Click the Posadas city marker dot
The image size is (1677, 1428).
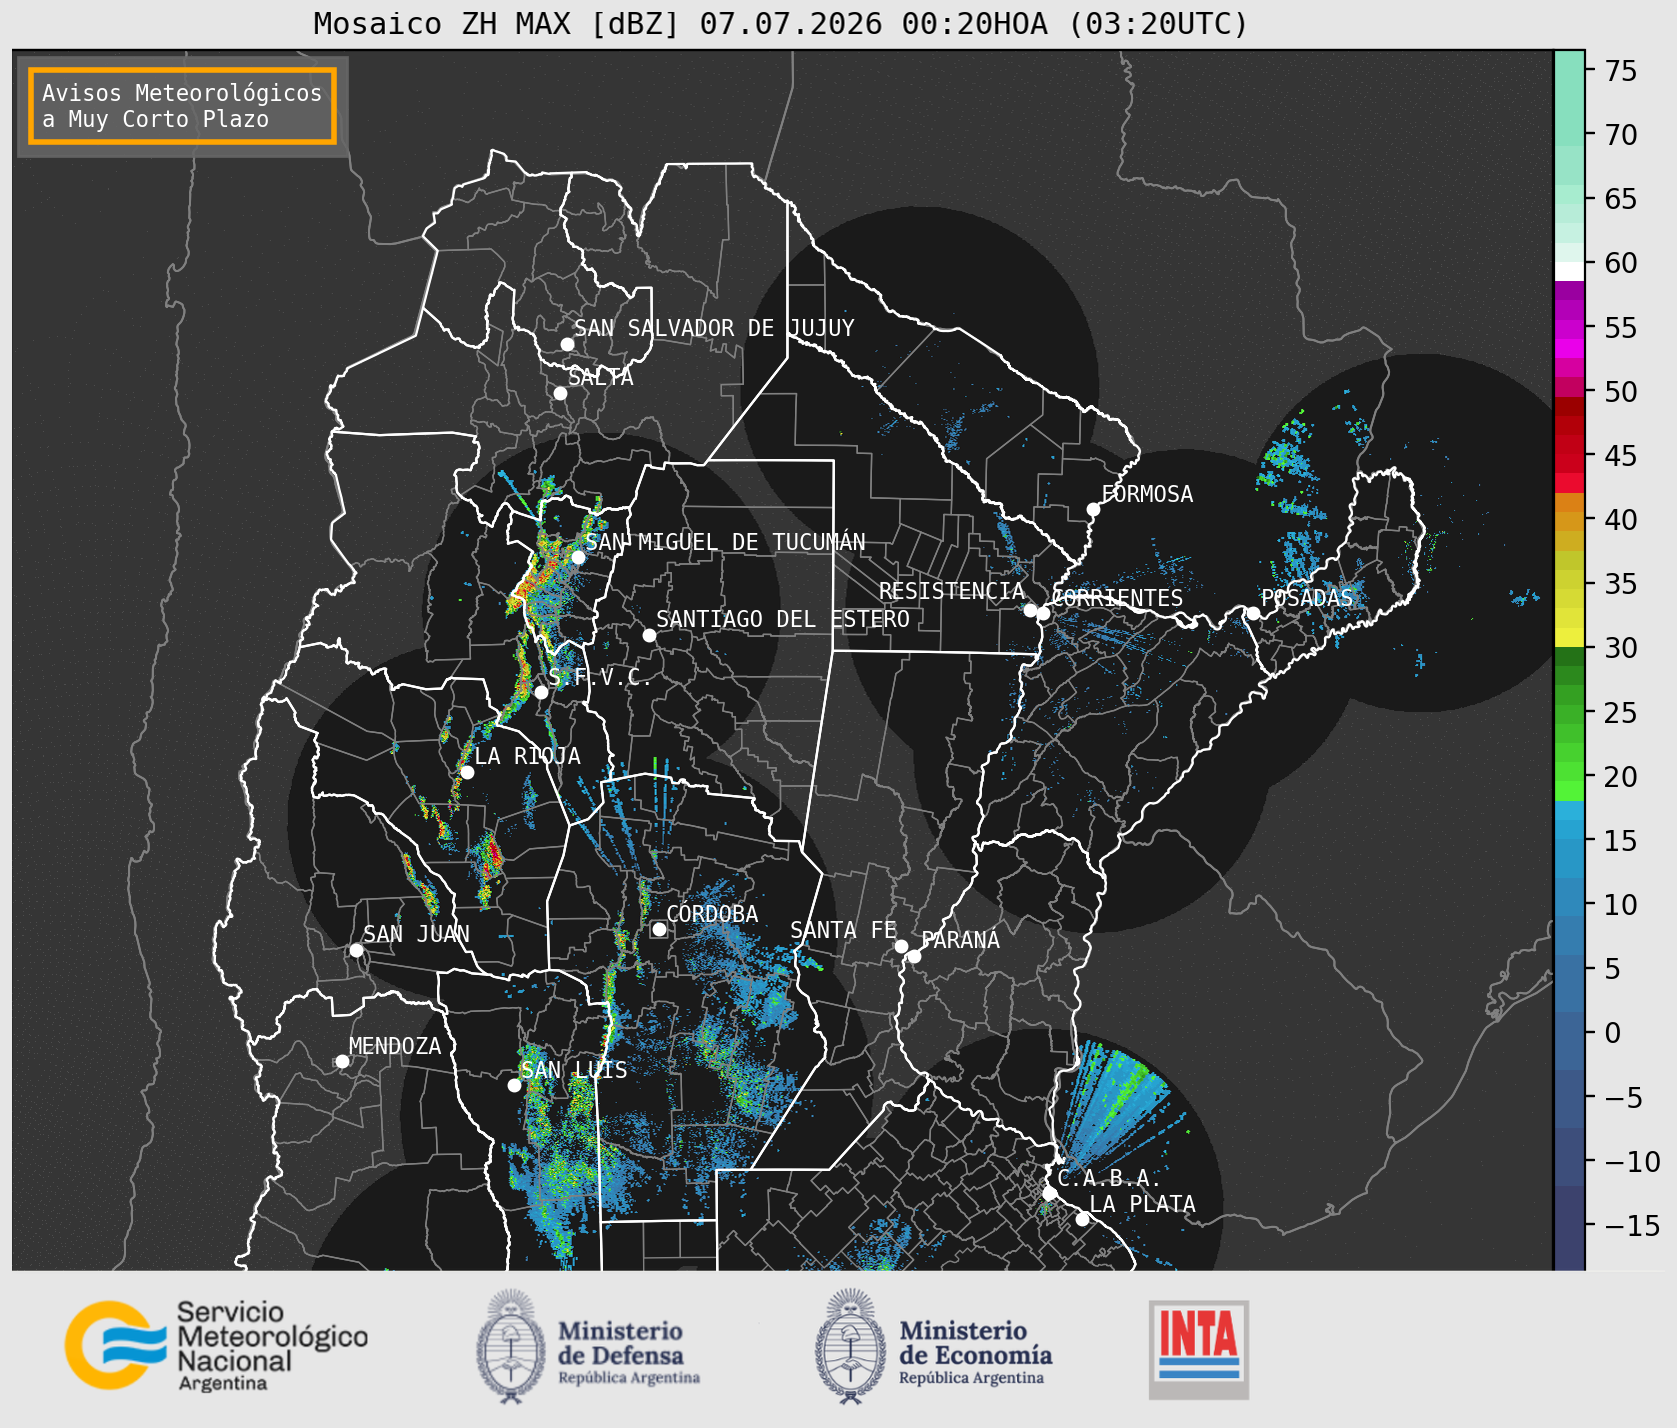click(x=1253, y=613)
